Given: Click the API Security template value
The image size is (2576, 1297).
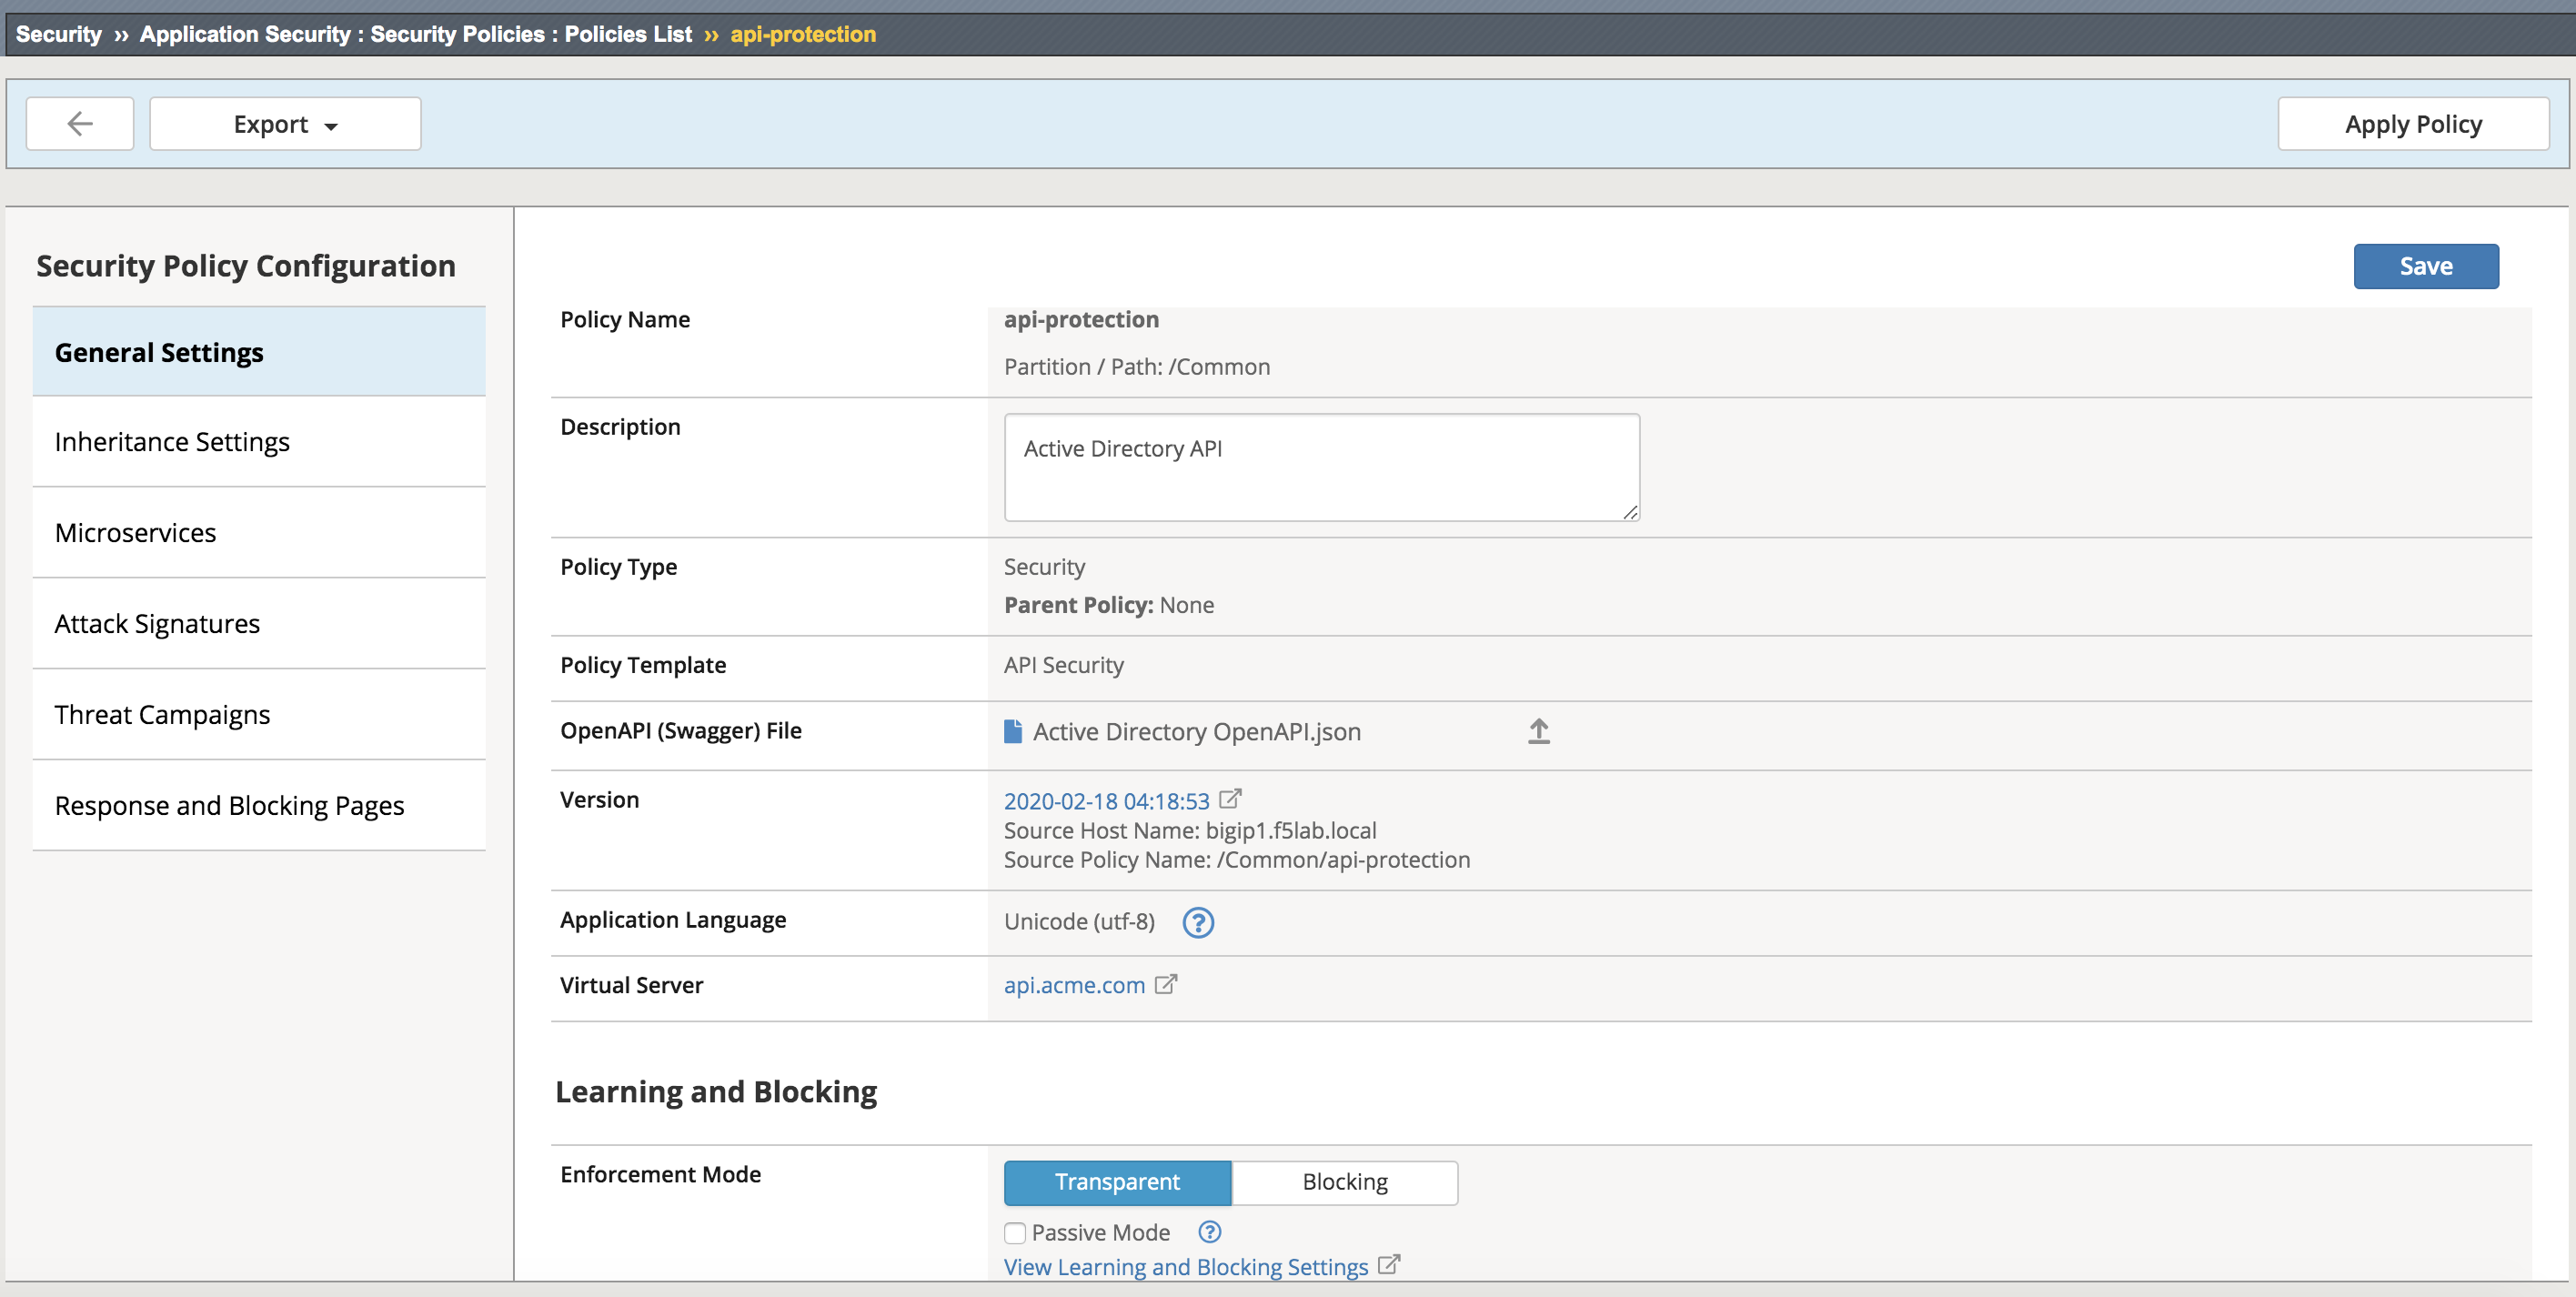Looking at the screenshot, I should click(1064, 666).
